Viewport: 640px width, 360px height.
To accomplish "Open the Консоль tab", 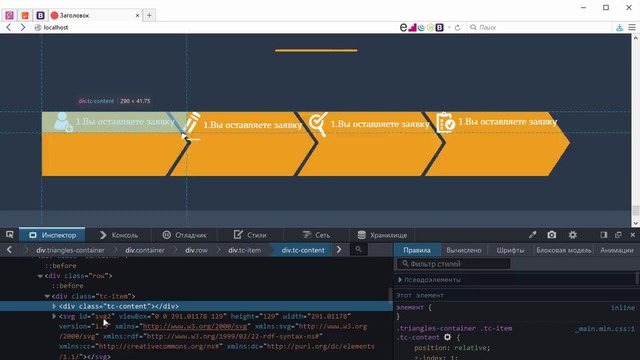I will coord(119,235).
